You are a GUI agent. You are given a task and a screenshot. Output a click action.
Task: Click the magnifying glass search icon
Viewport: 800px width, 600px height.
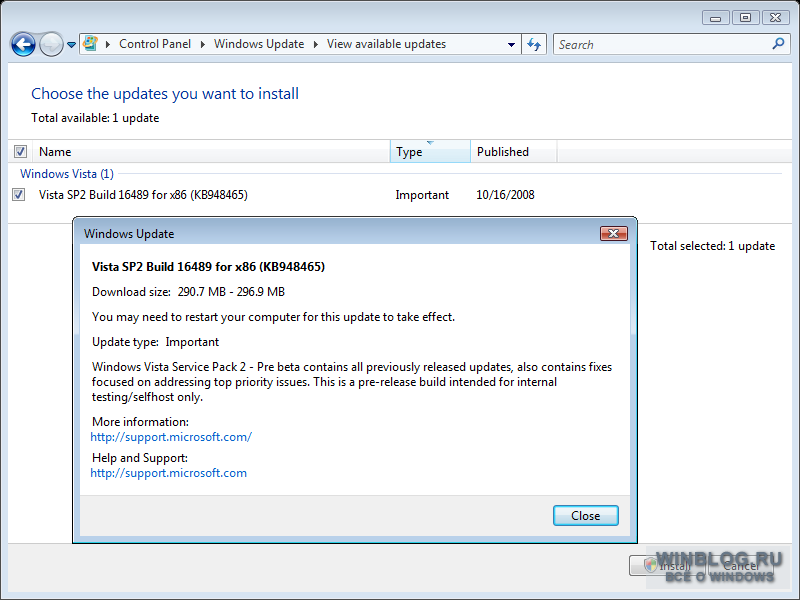click(778, 44)
